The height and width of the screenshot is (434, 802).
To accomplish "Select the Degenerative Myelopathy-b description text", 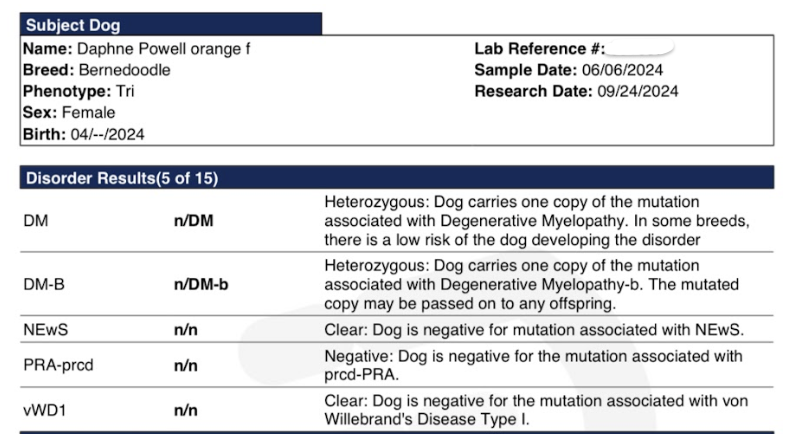I will coord(531,284).
